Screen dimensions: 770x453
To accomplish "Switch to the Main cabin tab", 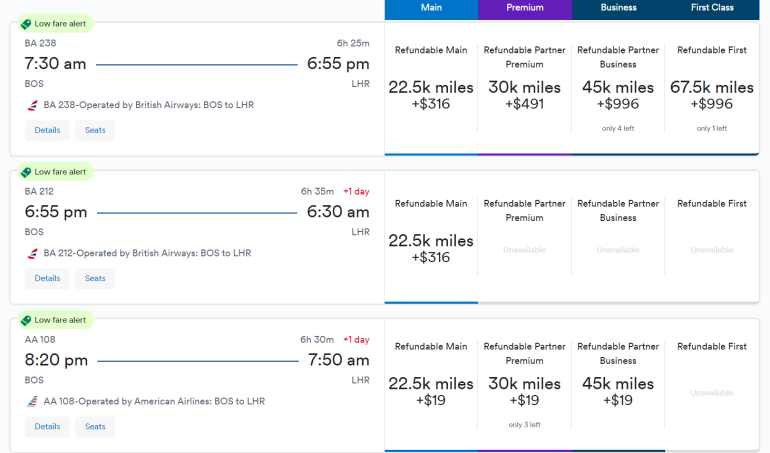I will coord(431,8).
